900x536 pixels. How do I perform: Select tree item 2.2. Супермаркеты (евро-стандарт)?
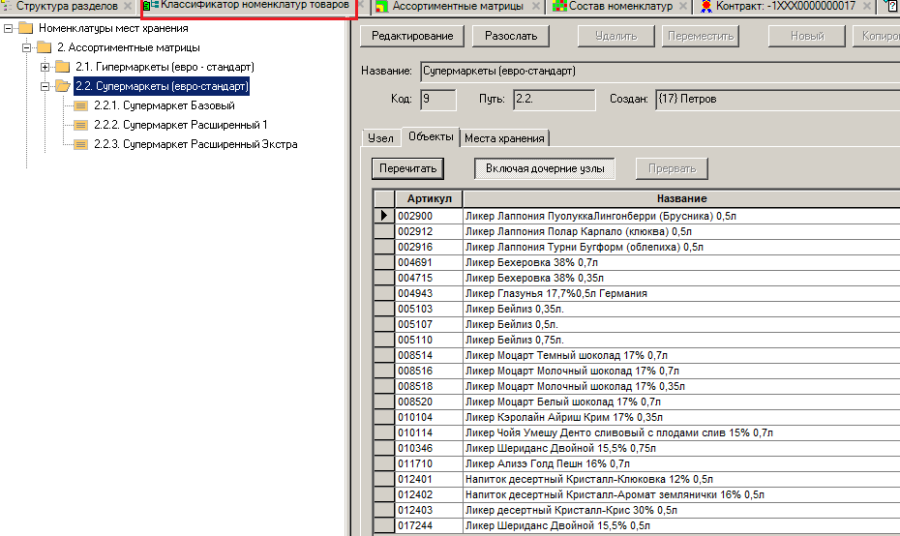[162, 86]
